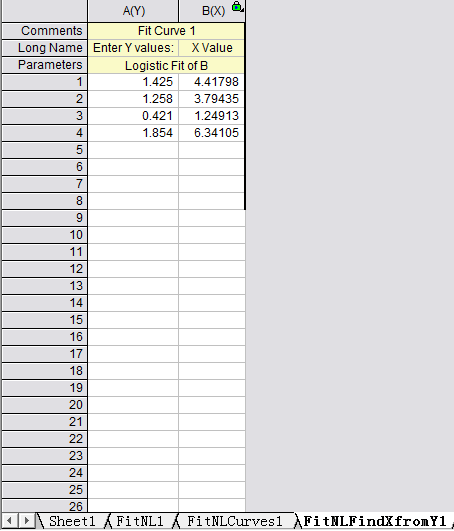
Task: Switch to the FitNLCurves1 tab
Action: (x=234, y=521)
